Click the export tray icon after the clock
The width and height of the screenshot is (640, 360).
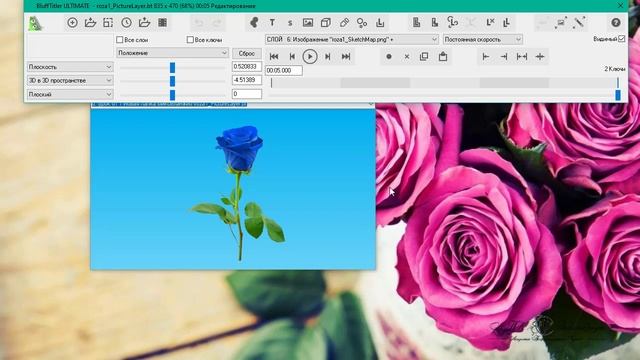[x=144, y=22]
